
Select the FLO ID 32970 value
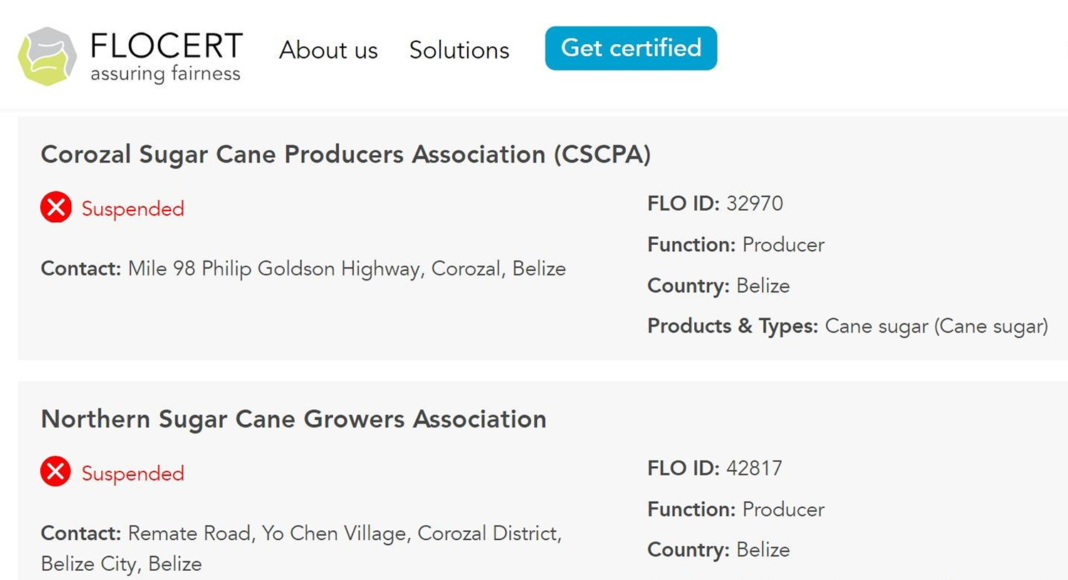click(754, 204)
